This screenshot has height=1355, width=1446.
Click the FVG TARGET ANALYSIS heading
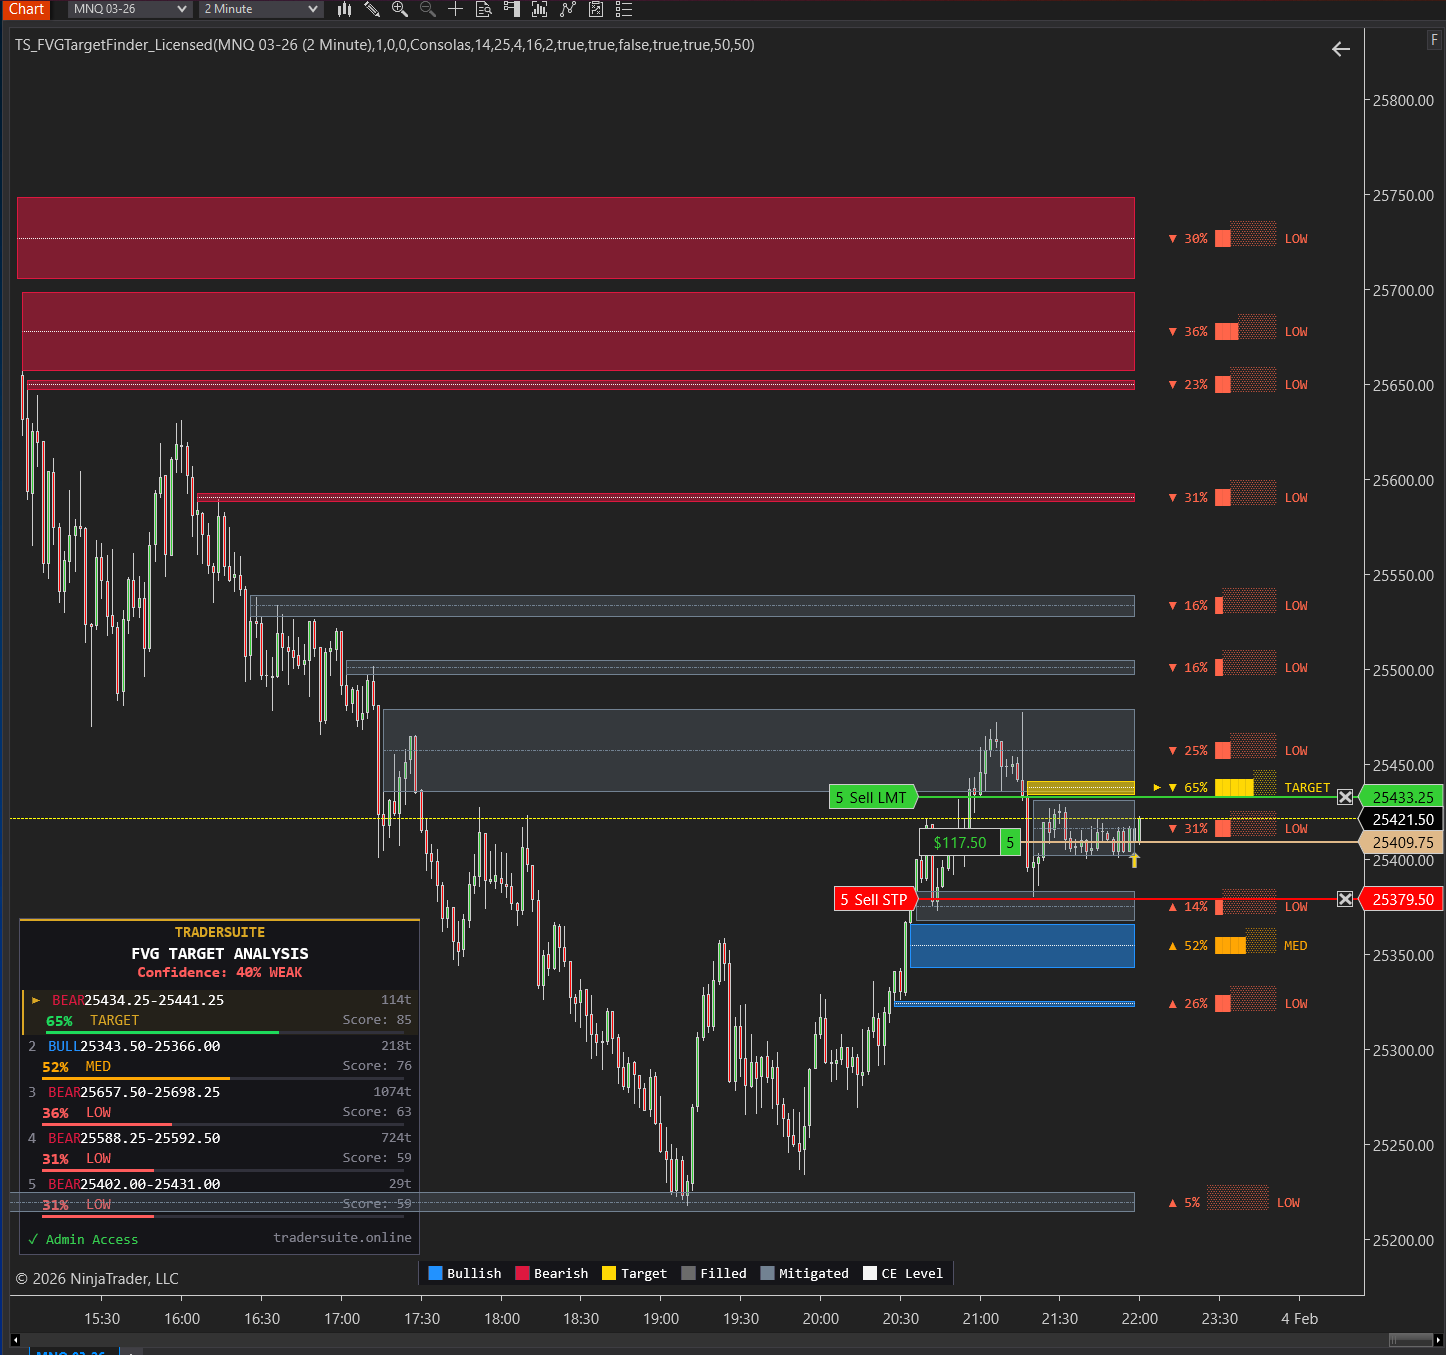click(220, 953)
